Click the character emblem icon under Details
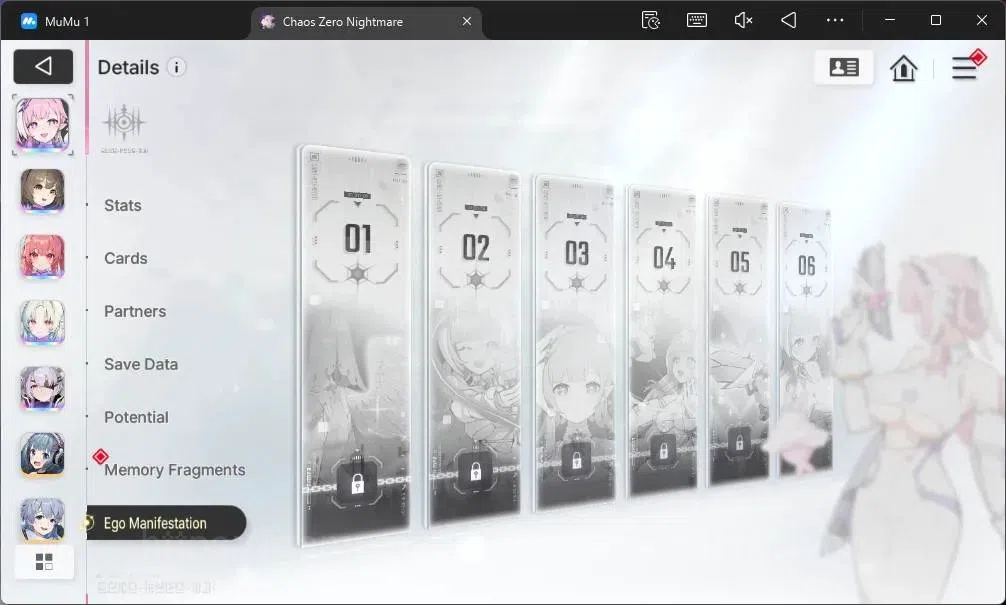The image size is (1006, 605). click(x=124, y=123)
